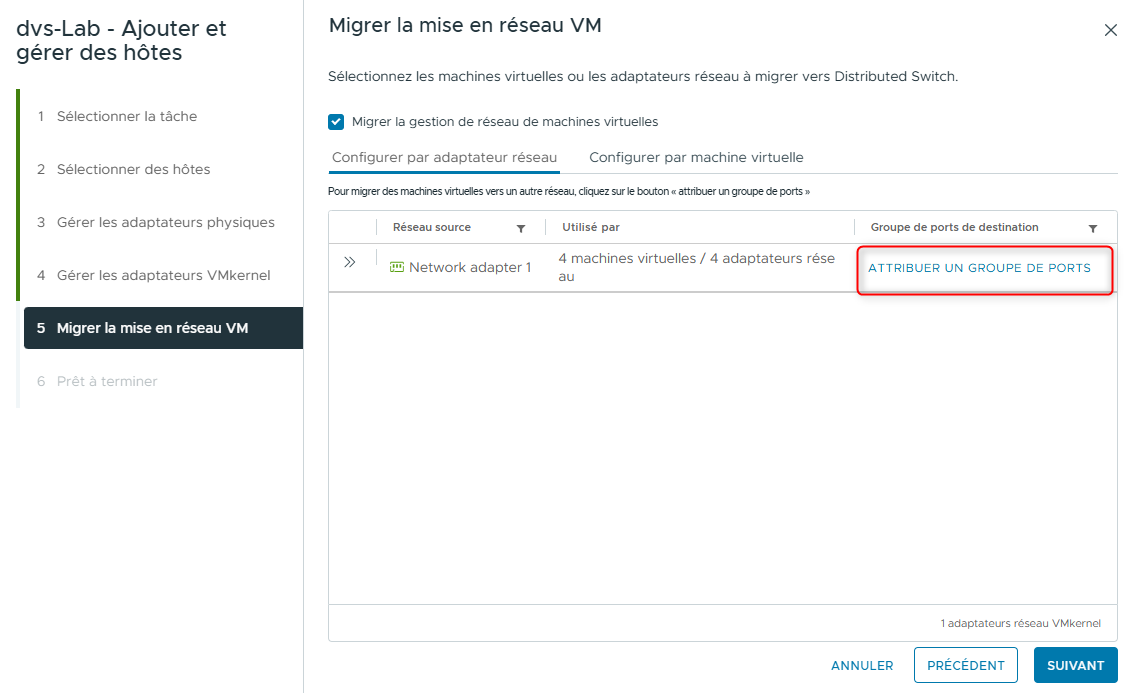Click the SUIVANT button
The height and width of the screenshot is (693, 1134).
1075,665
